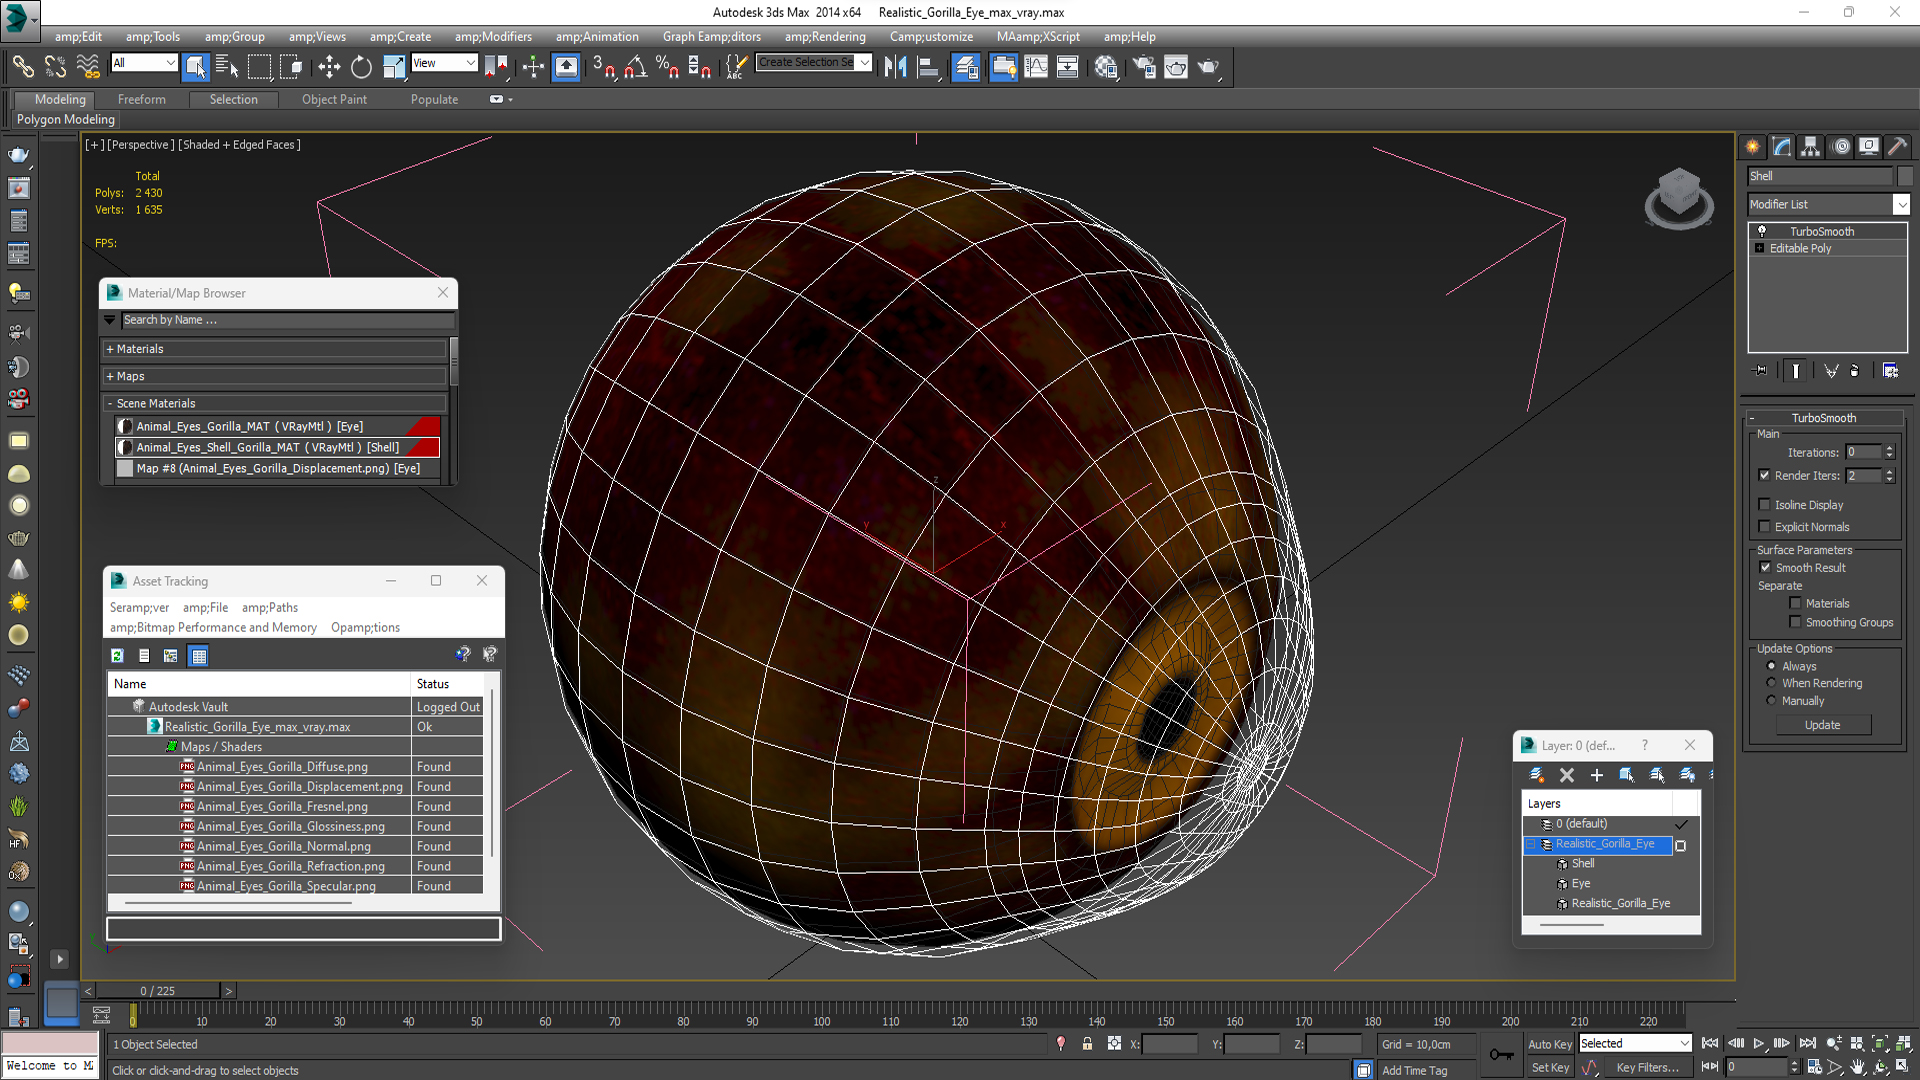Enable Separate by Smoothing Groups checkbox
1920x1080 pixels.
(x=1795, y=622)
